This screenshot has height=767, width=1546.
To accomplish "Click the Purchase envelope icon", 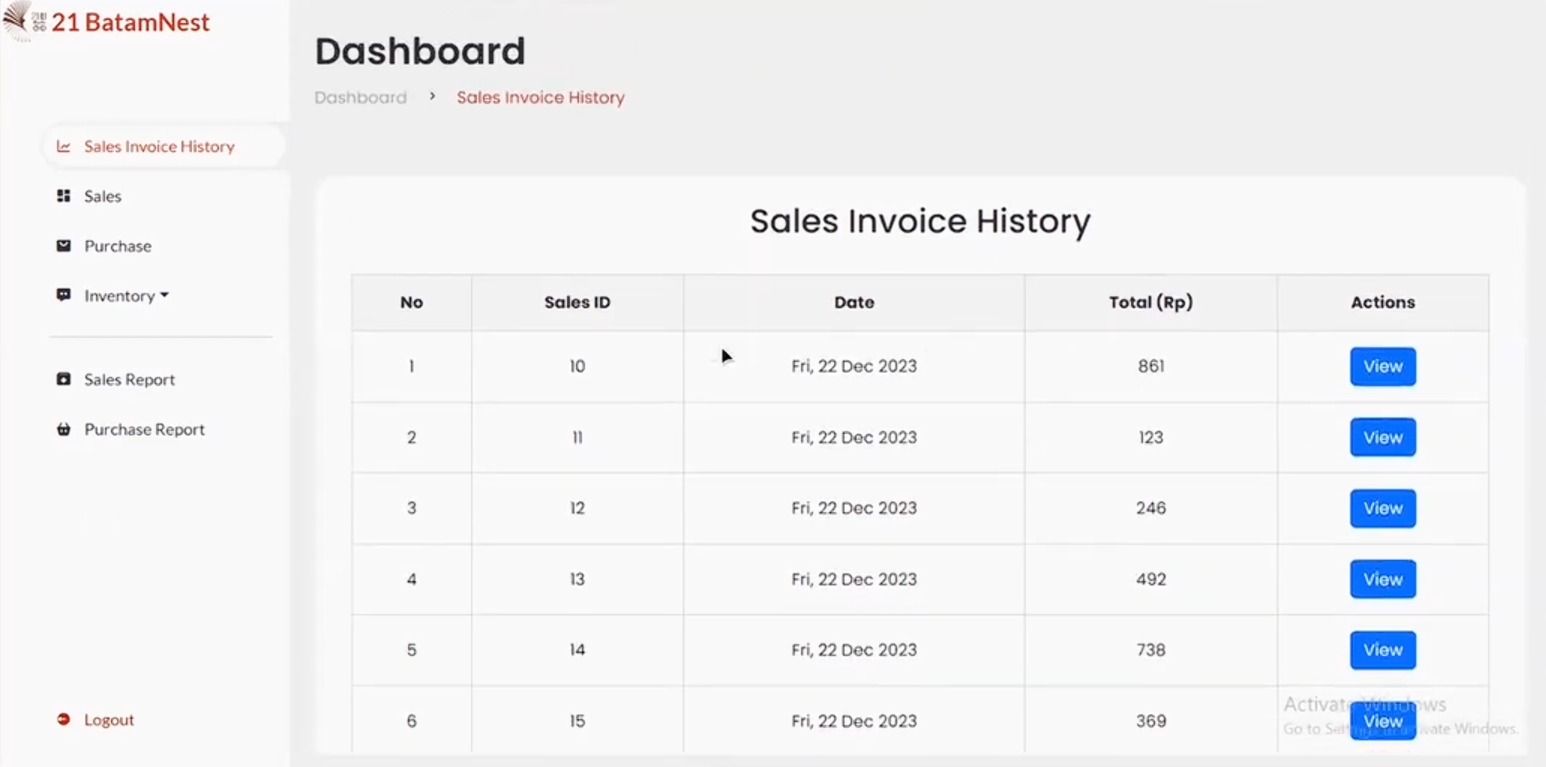I will pos(64,246).
